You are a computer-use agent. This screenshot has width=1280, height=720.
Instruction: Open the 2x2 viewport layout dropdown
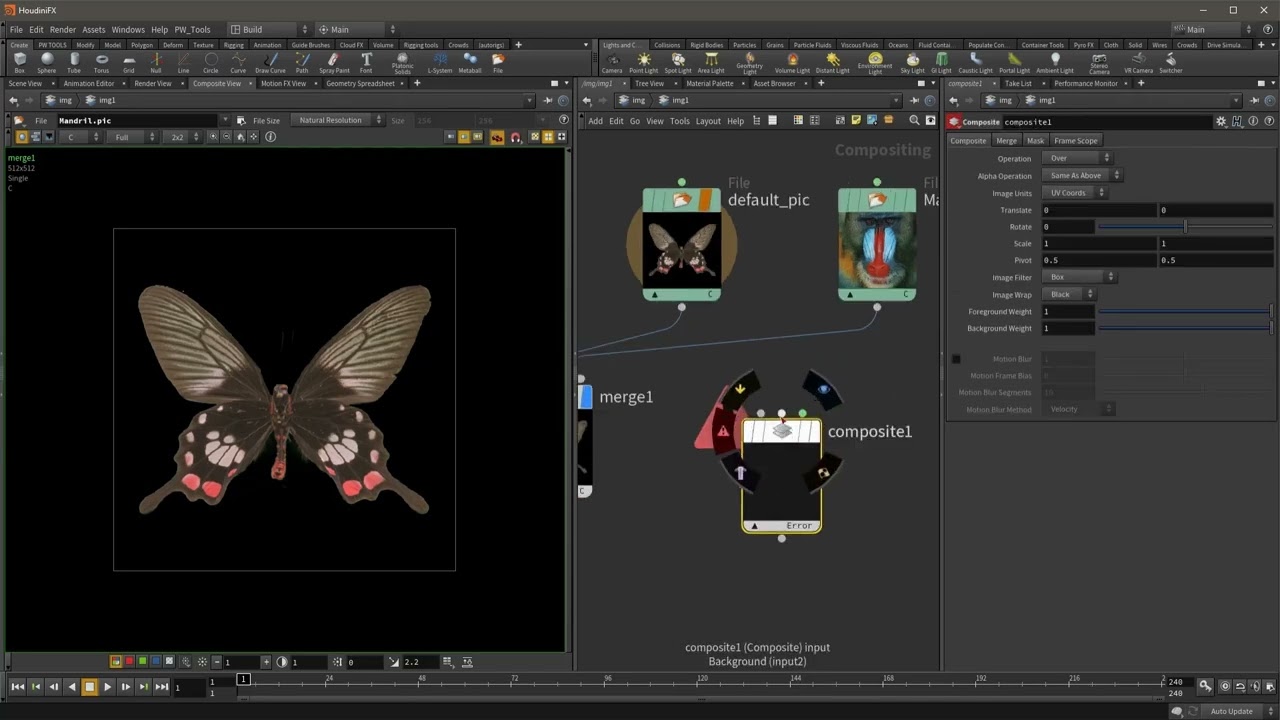click(x=182, y=137)
